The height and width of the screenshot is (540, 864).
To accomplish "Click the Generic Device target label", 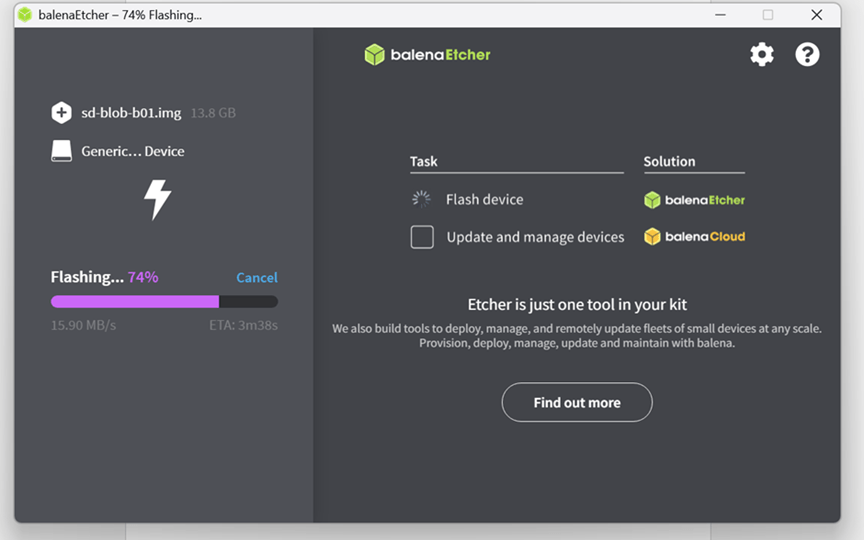I will coord(133,152).
